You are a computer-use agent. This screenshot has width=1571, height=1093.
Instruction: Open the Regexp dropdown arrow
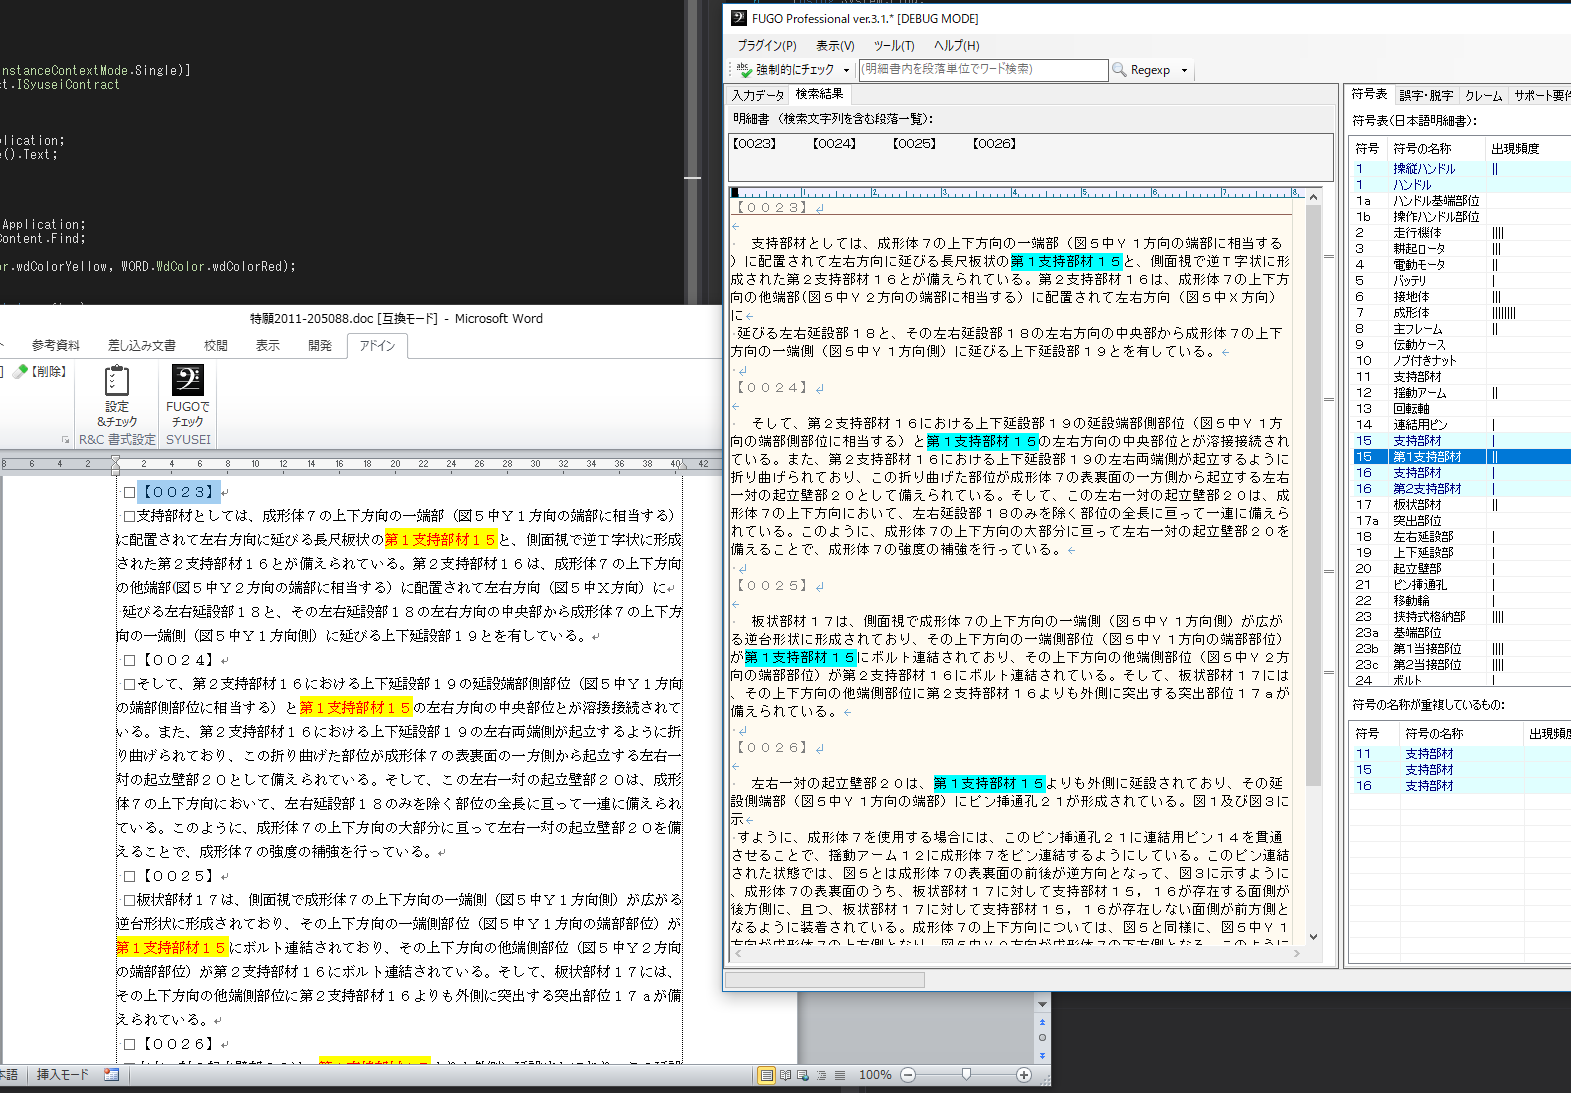pyautogui.click(x=1184, y=70)
